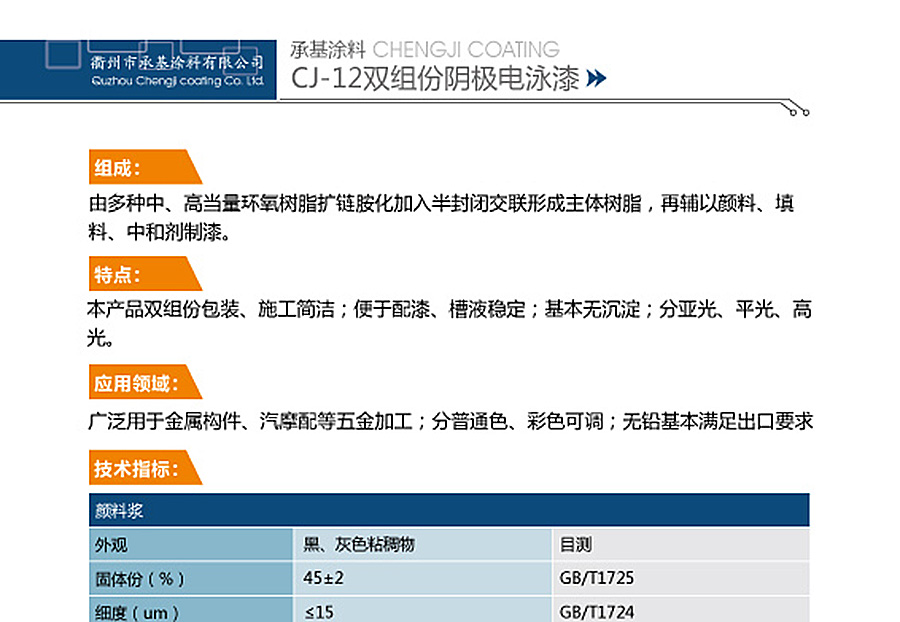Click the orange 应用领域 section label
Image resolution: width=900 pixels, height=622 pixels.
[x=145, y=382]
